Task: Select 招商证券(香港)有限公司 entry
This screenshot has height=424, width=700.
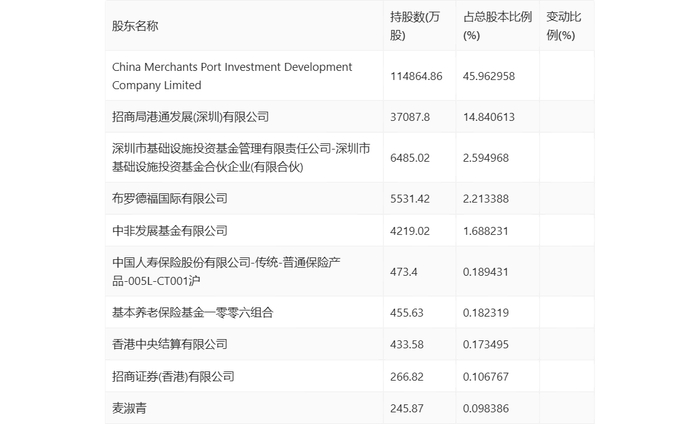Action: point(173,377)
